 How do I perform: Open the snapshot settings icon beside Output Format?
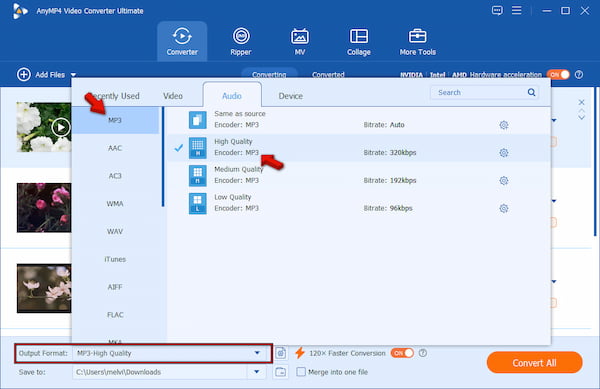tap(280, 353)
